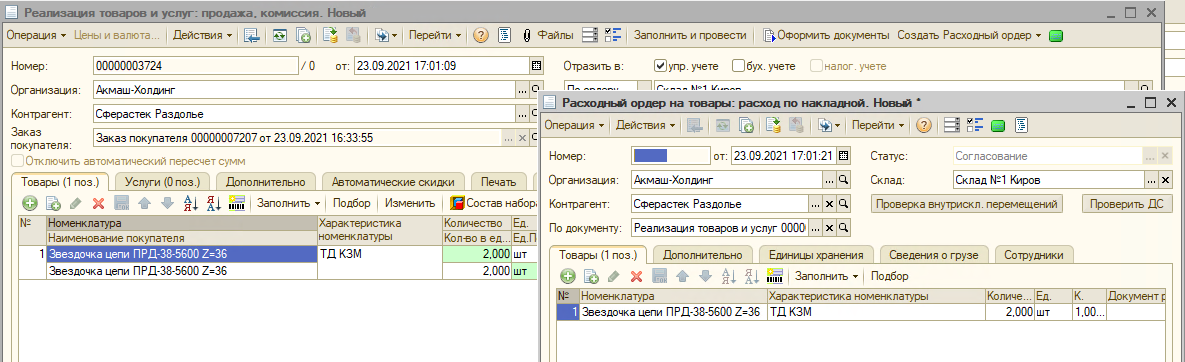Open Перейти menu in Реализация window
This screenshot has width=1185, height=362.
tap(435, 35)
